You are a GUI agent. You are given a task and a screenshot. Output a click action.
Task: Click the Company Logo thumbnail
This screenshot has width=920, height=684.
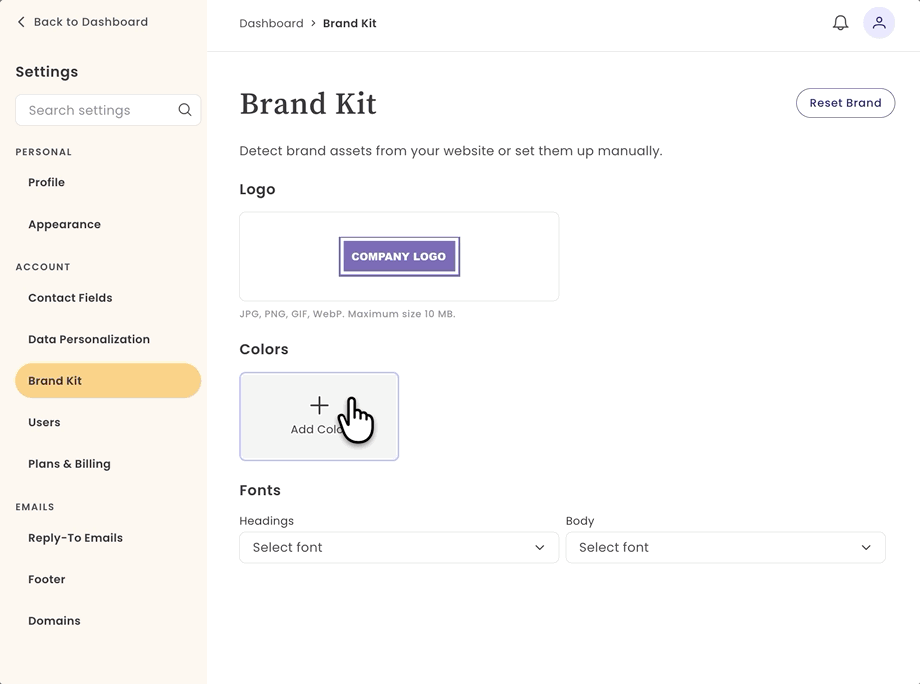coord(399,256)
